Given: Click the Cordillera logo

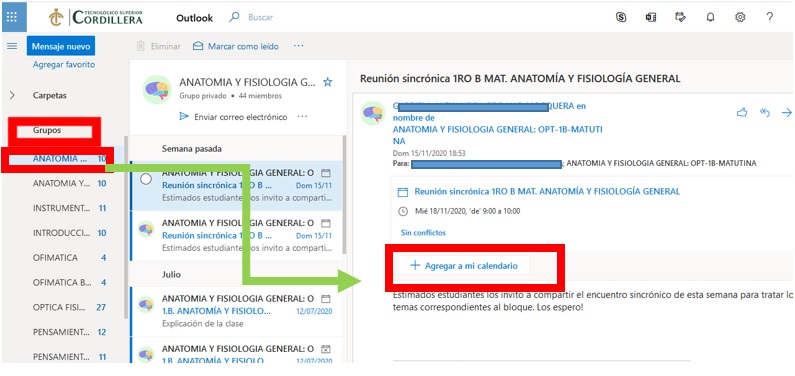Looking at the screenshot, I should click(x=95, y=17).
